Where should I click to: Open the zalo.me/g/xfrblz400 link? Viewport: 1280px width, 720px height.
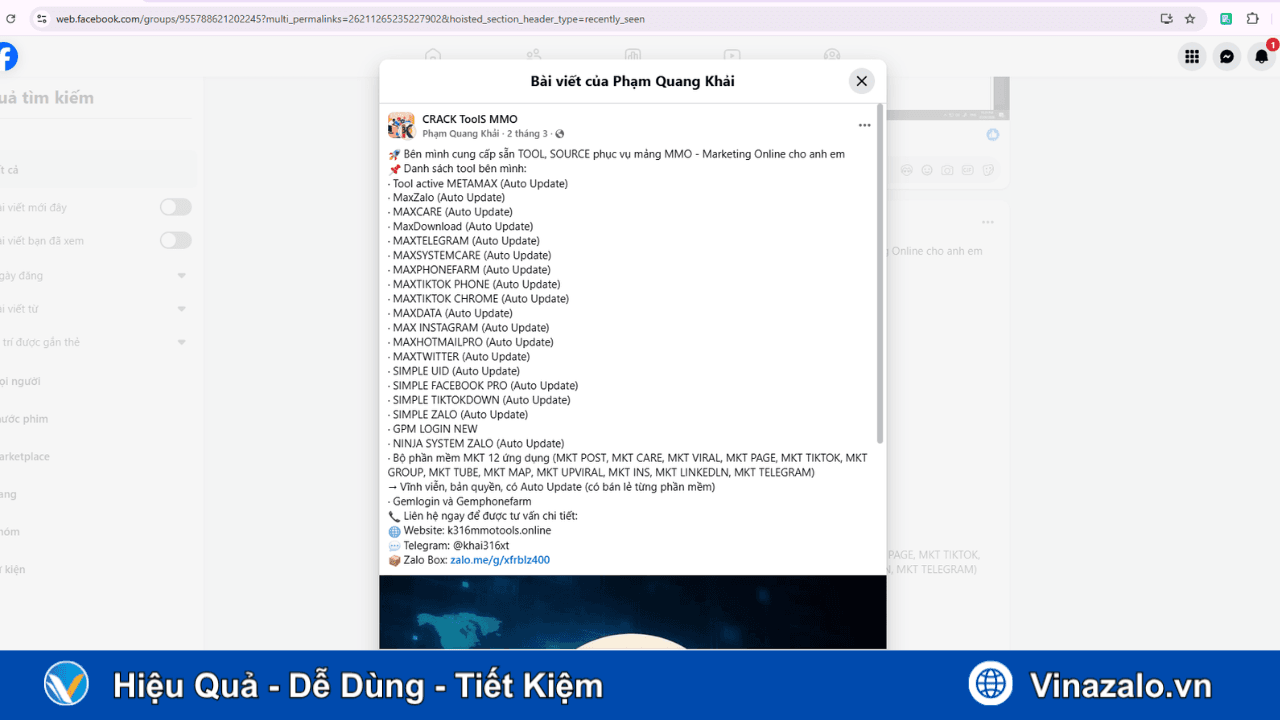point(499,559)
